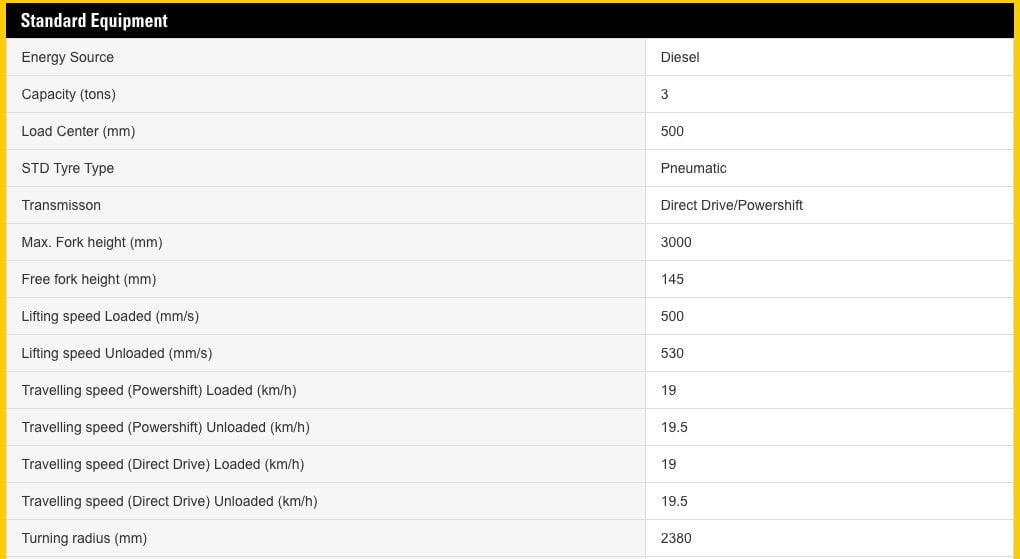Click the 3000 fork height value
This screenshot has height=559, width=1020.
(676, 242)
